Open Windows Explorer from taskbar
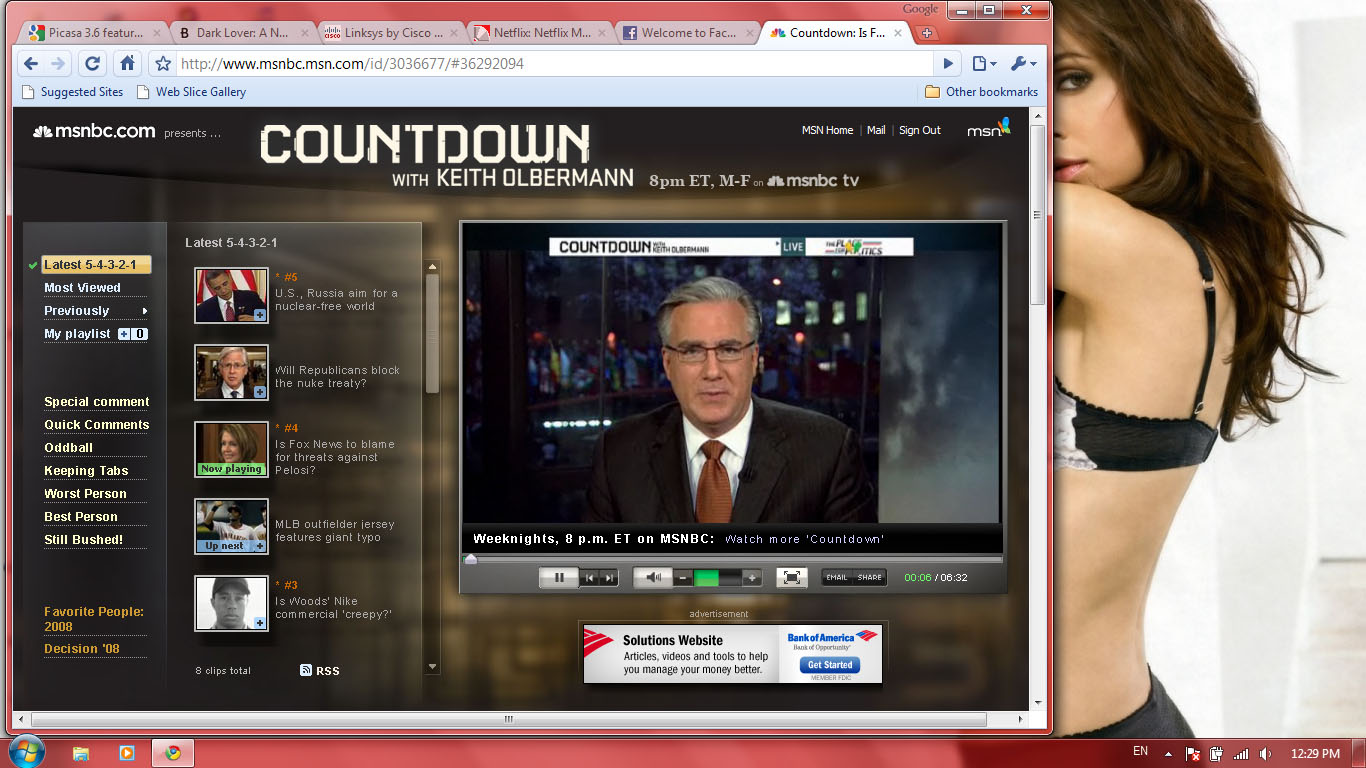The image size is (1366, 768). [x=81, y=753]
